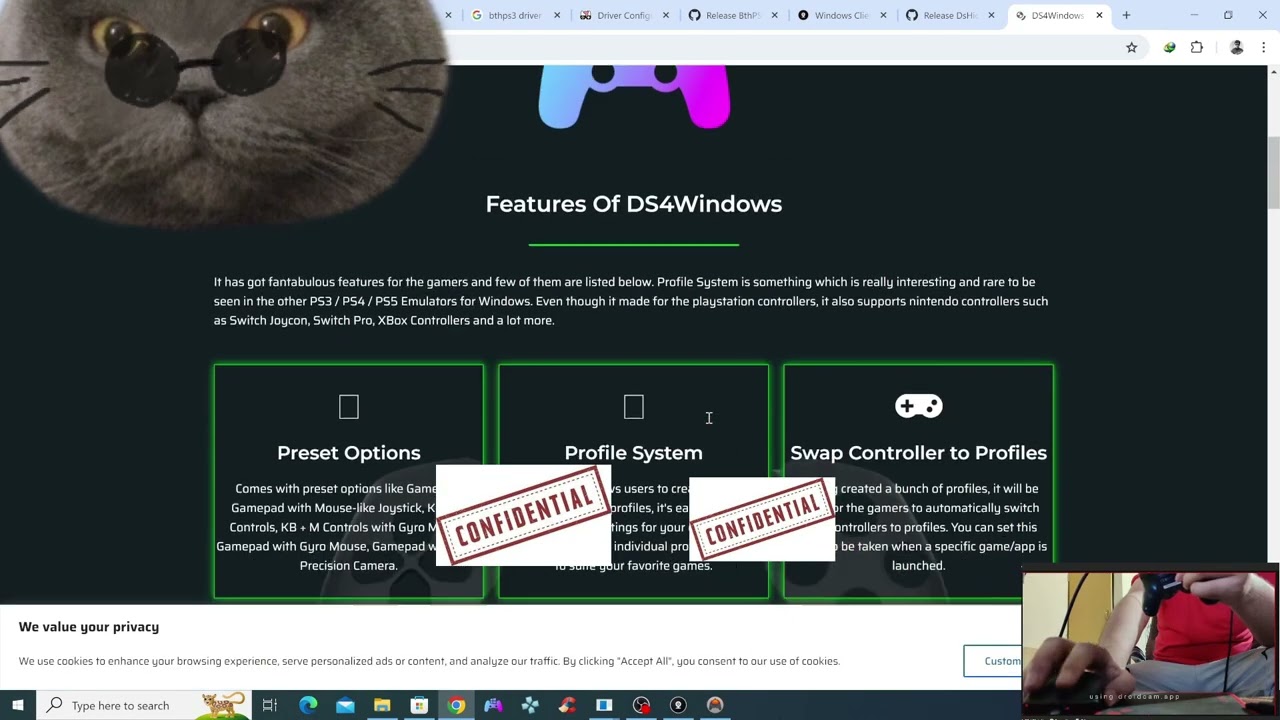Switch to the 'Release DsHi' GitHub tab
Viewport: 1280px width, 720px height.
point(949,15)
